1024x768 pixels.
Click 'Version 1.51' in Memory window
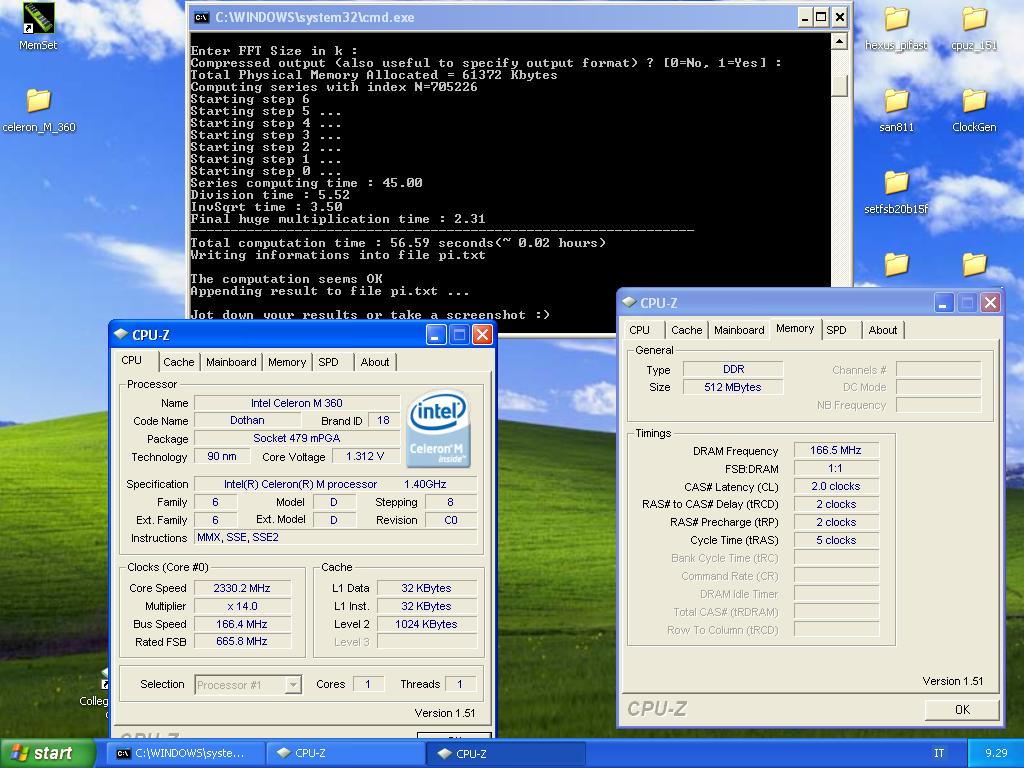tap(952, 680)
